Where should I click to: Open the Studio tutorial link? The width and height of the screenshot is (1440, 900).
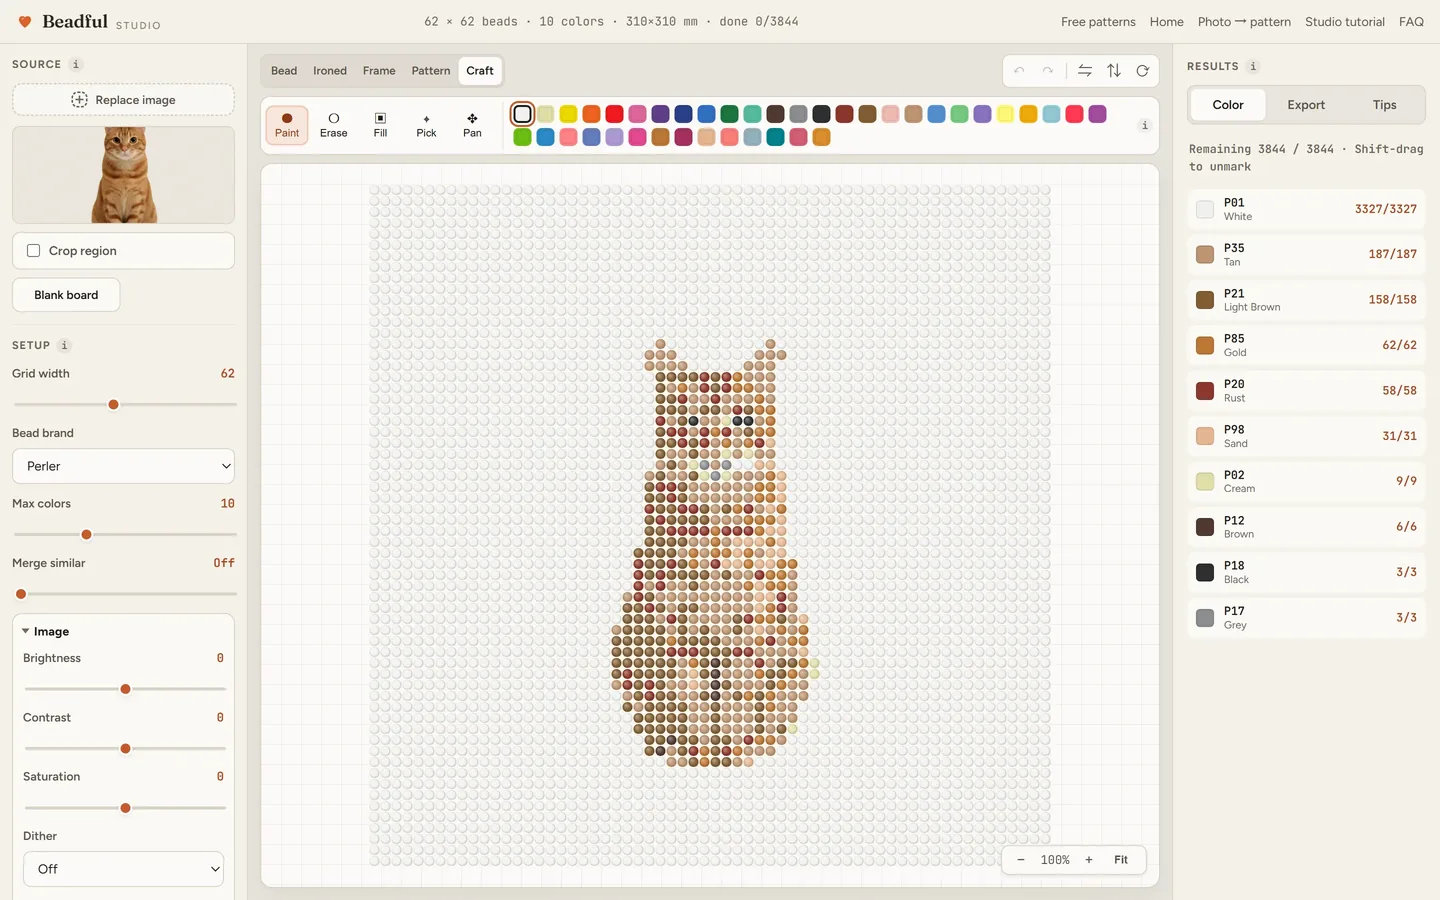(x=1345, y=22)
